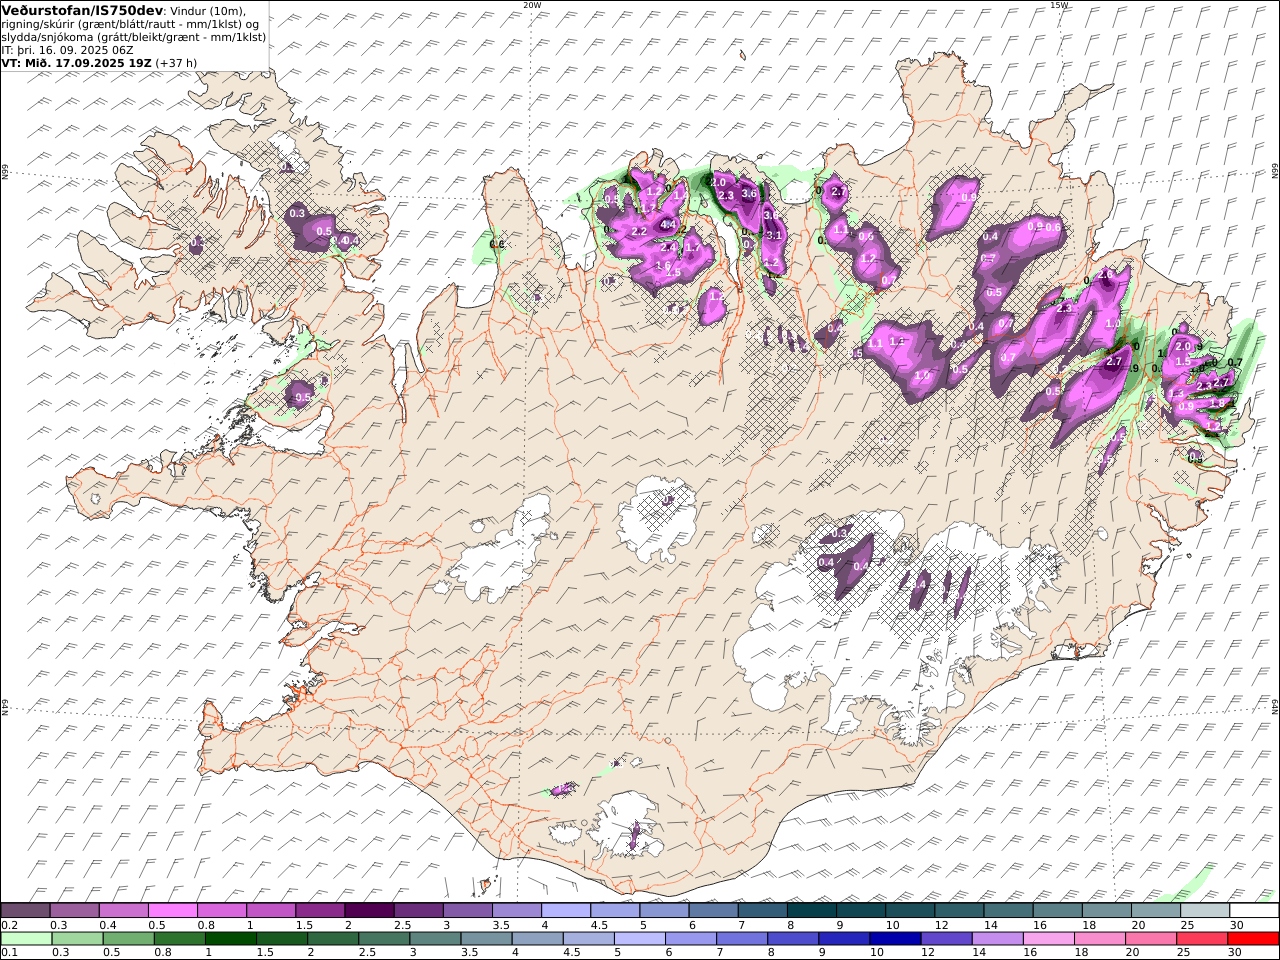Click the 15W longitude label
Screen dimensions: 1280x960
[1059, 5]
